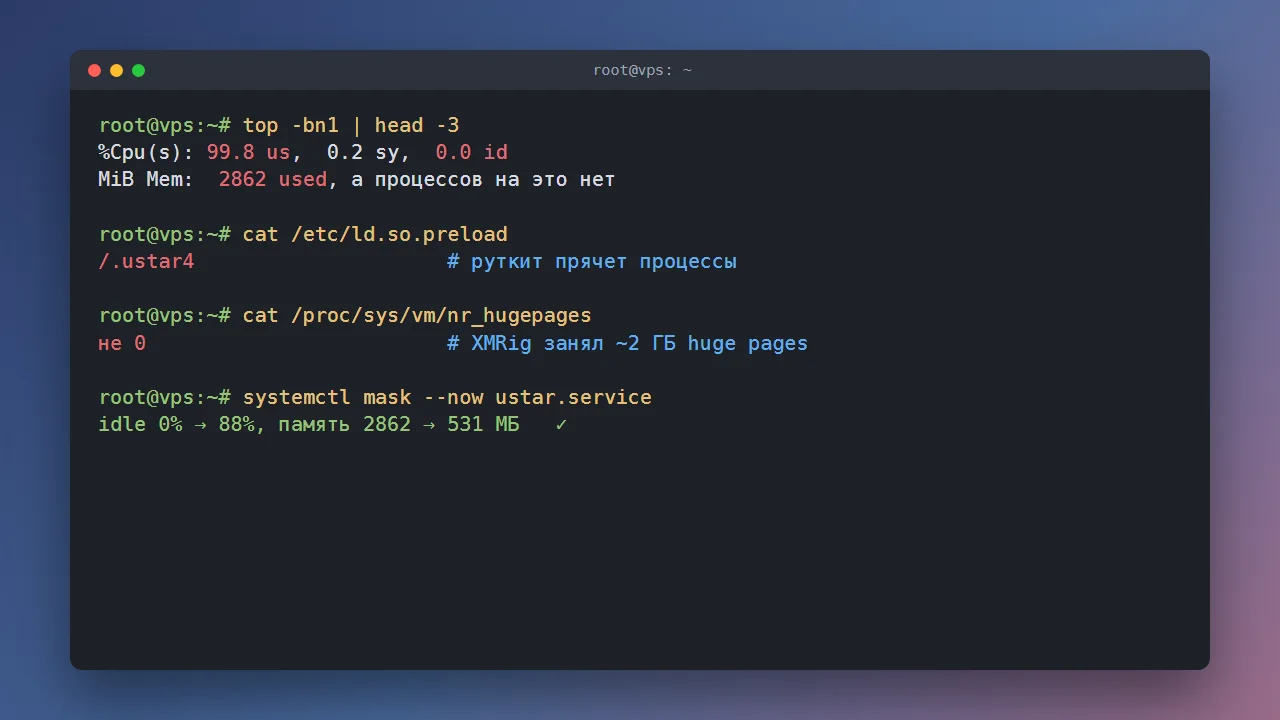Click the green maximize window button
This screenshot has width=1280, height=720.
tap(139, 70)
